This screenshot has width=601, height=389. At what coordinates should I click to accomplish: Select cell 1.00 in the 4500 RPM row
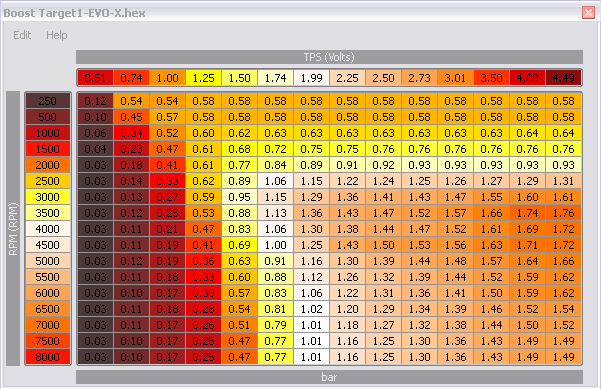coord(276,245)
